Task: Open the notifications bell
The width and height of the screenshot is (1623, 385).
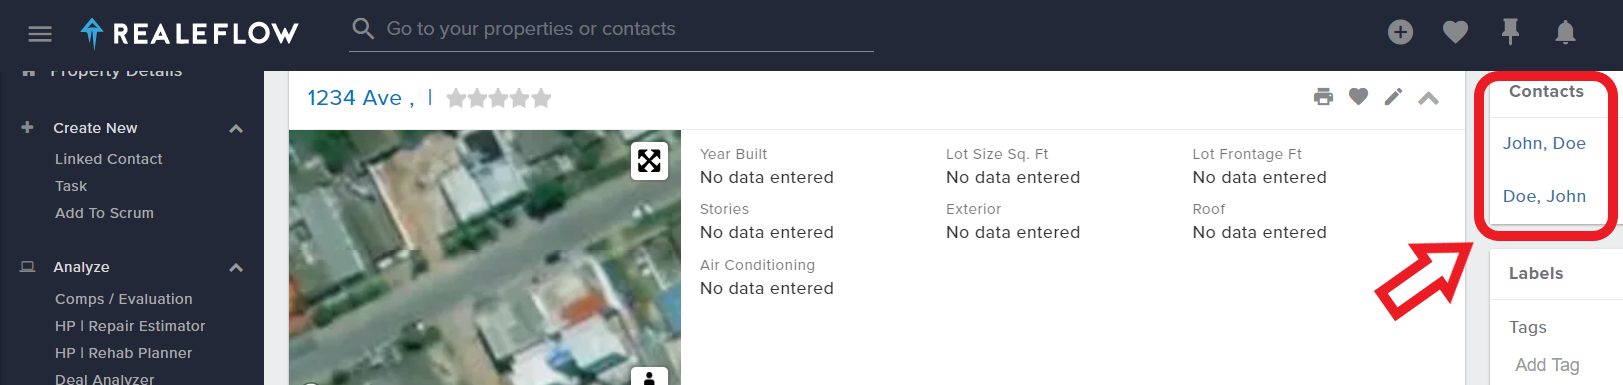Action: pos(1565,32)
